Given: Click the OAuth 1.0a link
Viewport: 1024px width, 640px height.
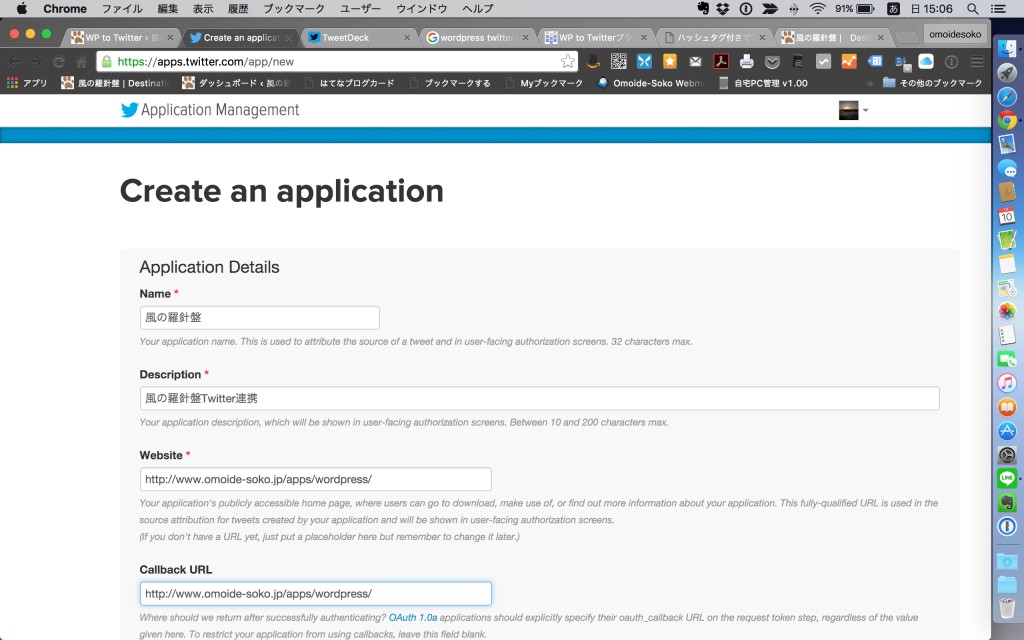Looking at the screenshot, I should [413, 618].
